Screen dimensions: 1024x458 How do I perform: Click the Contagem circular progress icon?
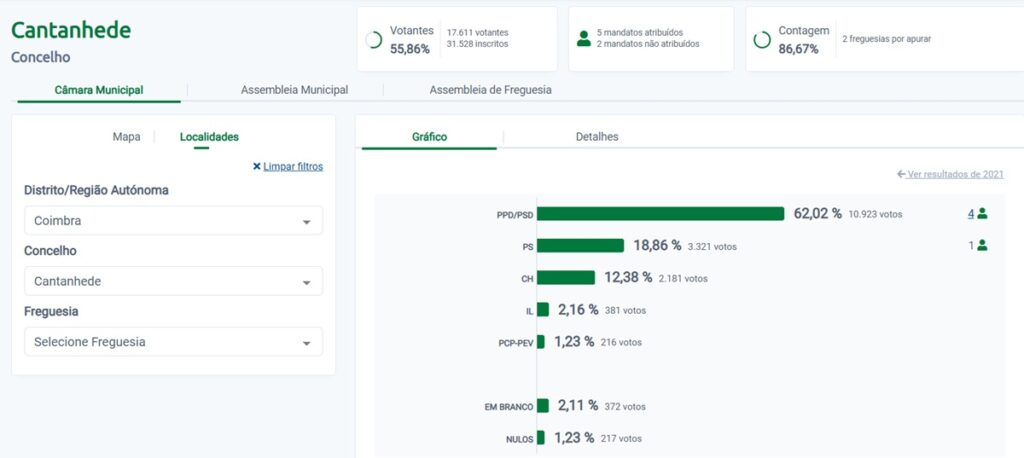click(x=762, y=40)
